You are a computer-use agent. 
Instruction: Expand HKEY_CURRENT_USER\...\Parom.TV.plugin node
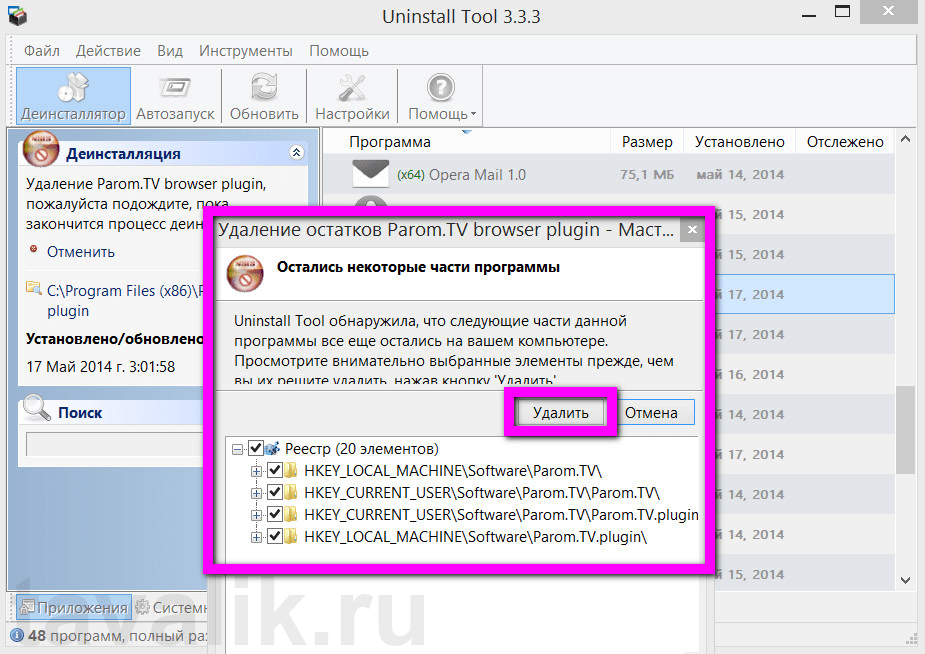[x=256, y=515]
